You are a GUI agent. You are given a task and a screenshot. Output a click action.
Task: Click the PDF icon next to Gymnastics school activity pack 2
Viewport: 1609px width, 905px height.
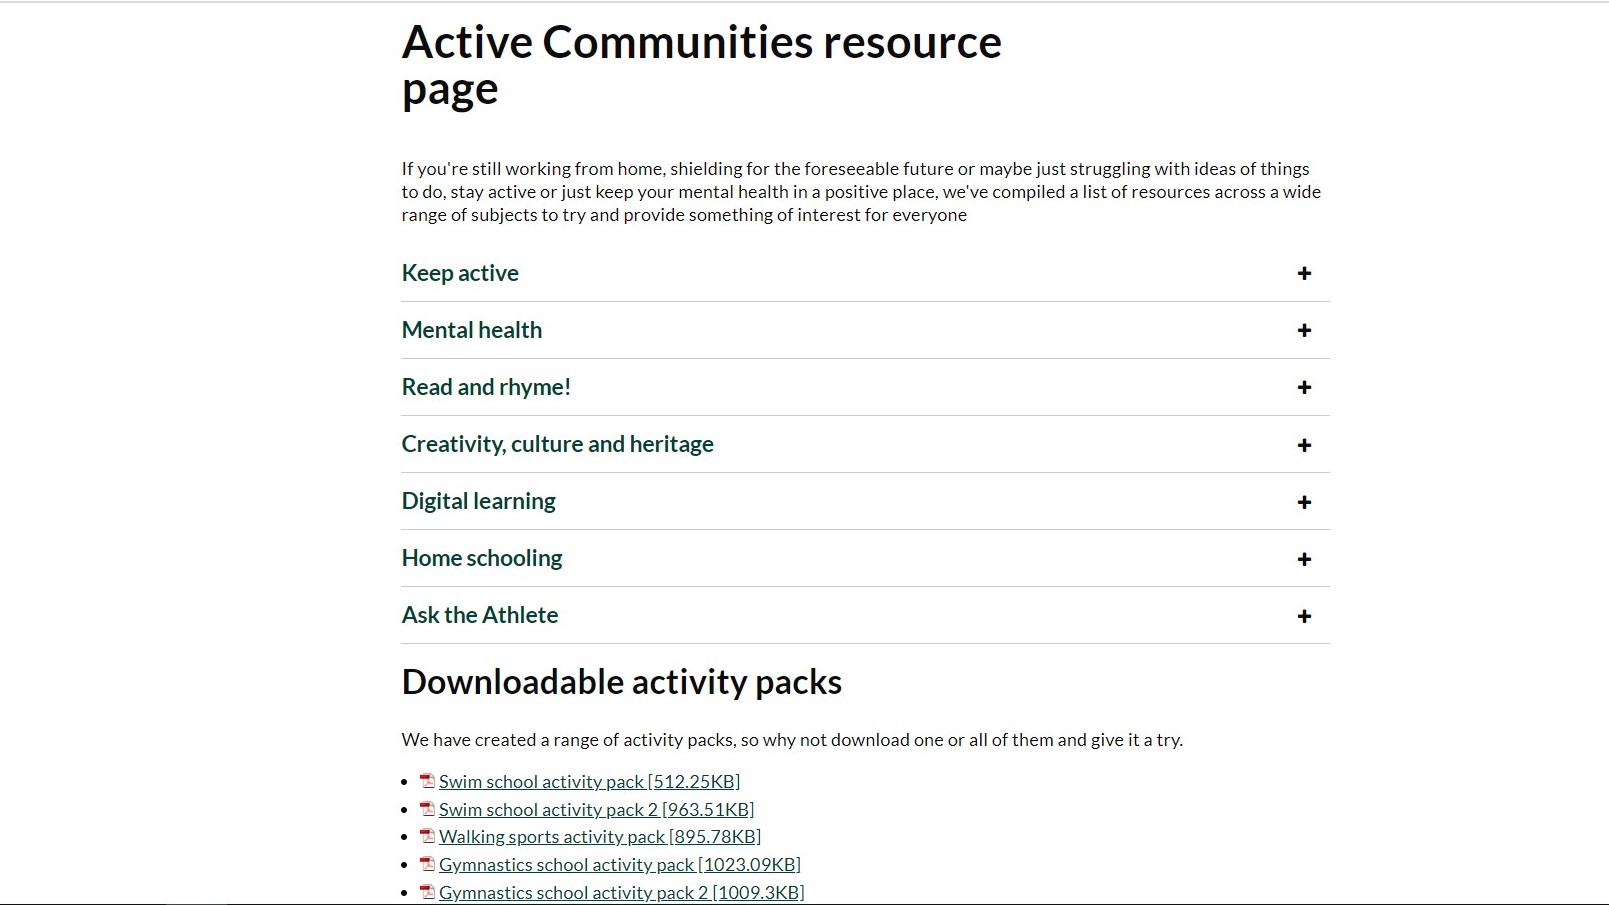click(428, 892)
